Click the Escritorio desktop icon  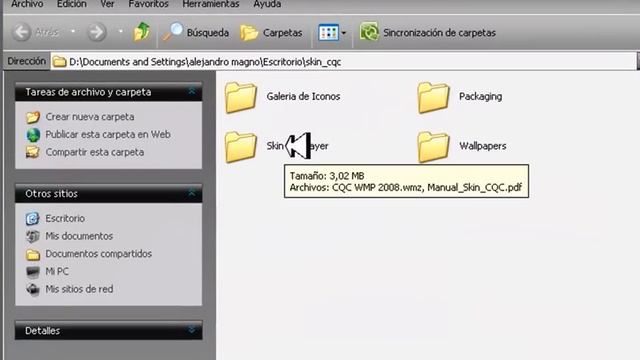click(33, 219)
